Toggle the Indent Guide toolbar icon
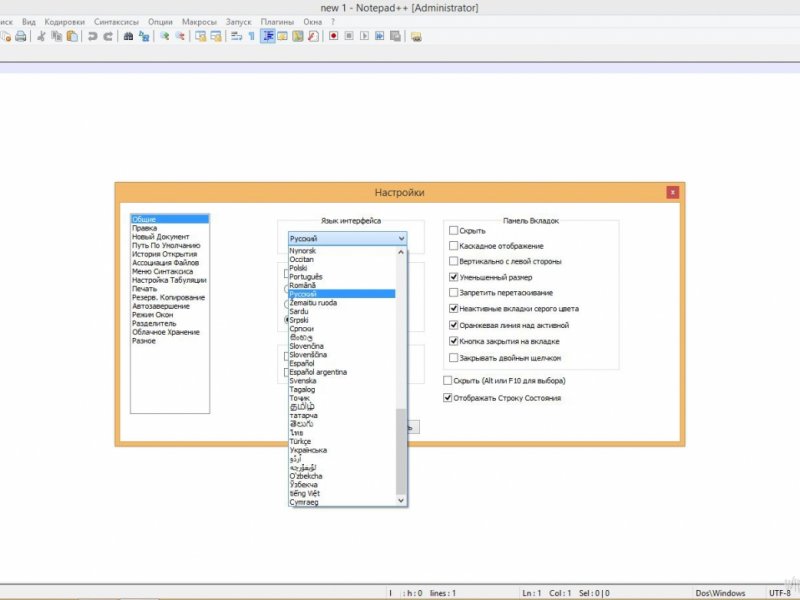The width and height of the screenshot is (800, 600). pos(268,36)
